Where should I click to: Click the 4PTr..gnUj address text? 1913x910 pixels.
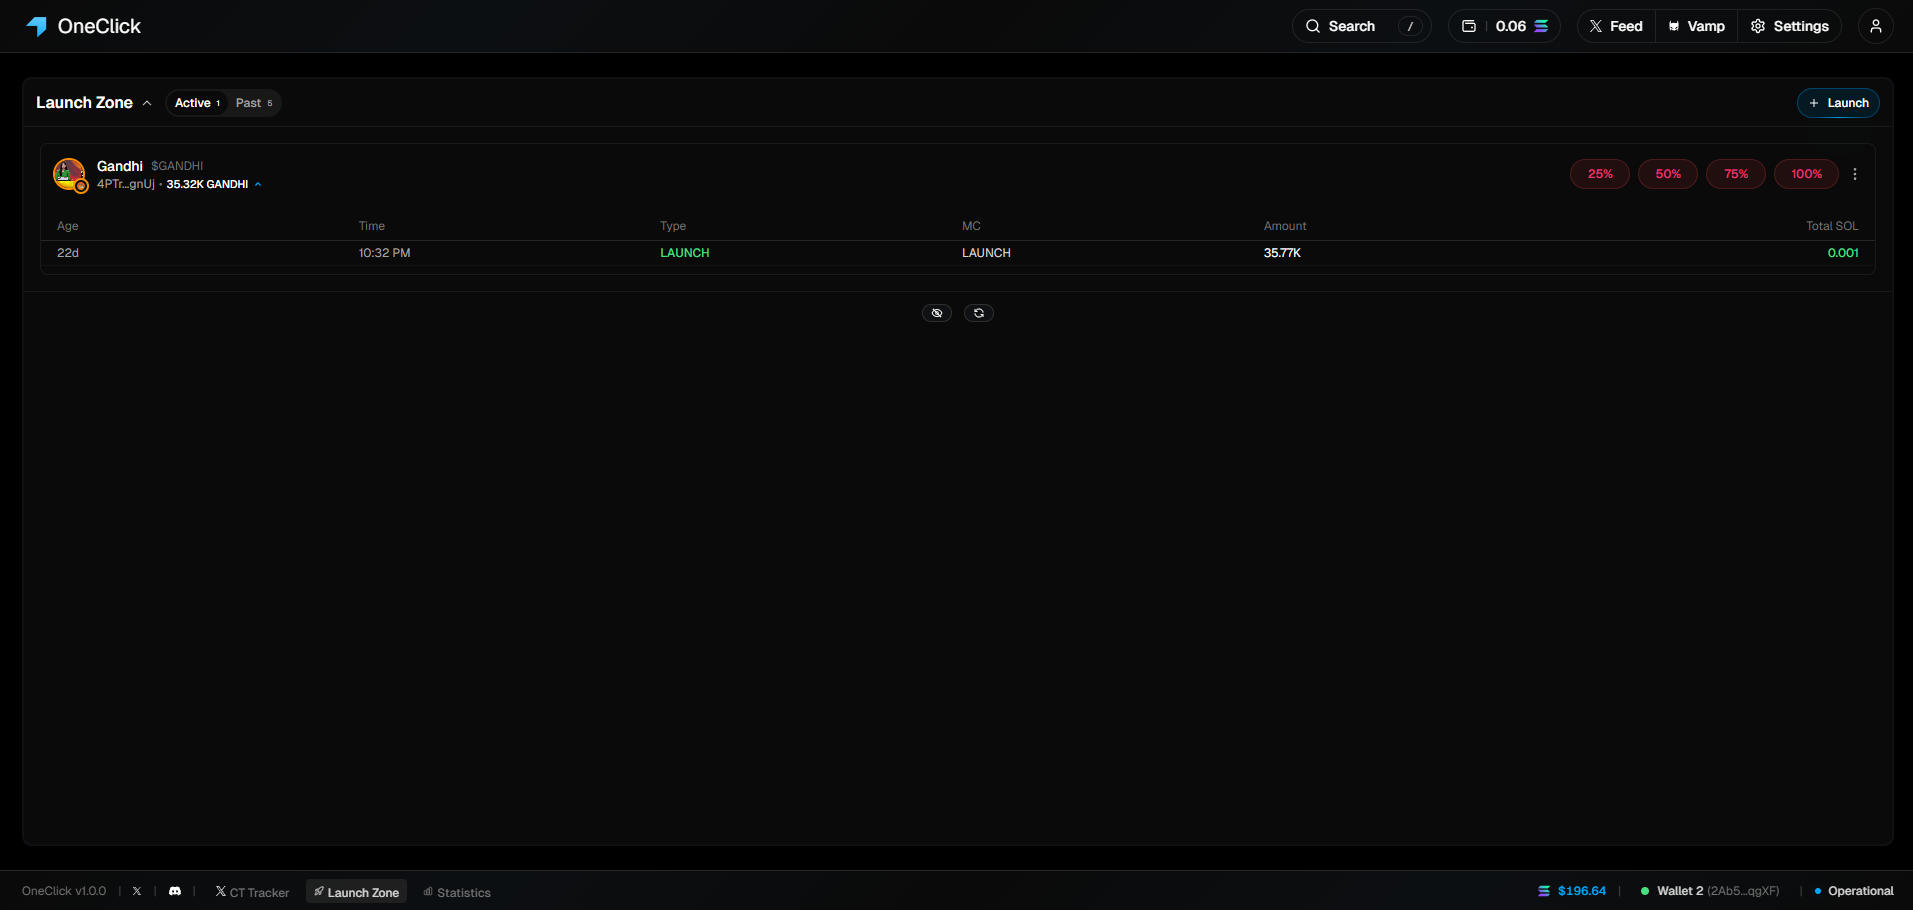(x=126, y=185)
